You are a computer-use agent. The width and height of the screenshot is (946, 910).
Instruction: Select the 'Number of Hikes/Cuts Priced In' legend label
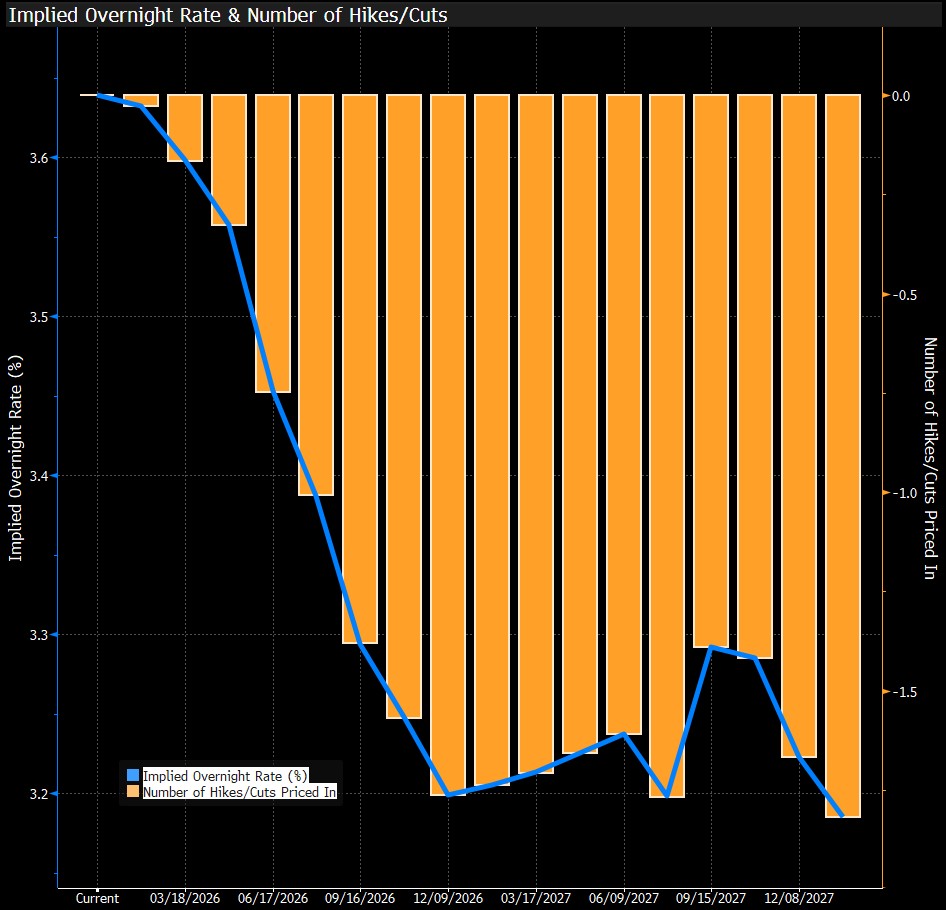coord(239,792)
